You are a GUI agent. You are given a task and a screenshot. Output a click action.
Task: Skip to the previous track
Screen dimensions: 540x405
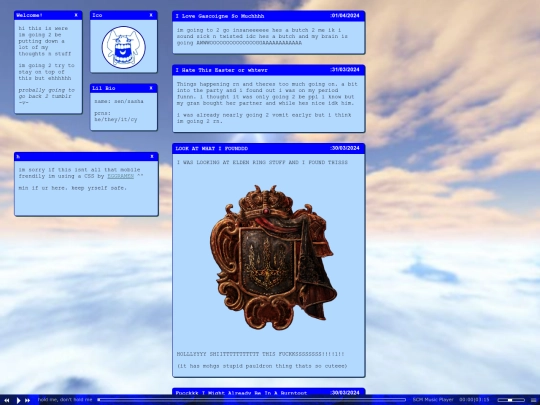click(7, 400)
